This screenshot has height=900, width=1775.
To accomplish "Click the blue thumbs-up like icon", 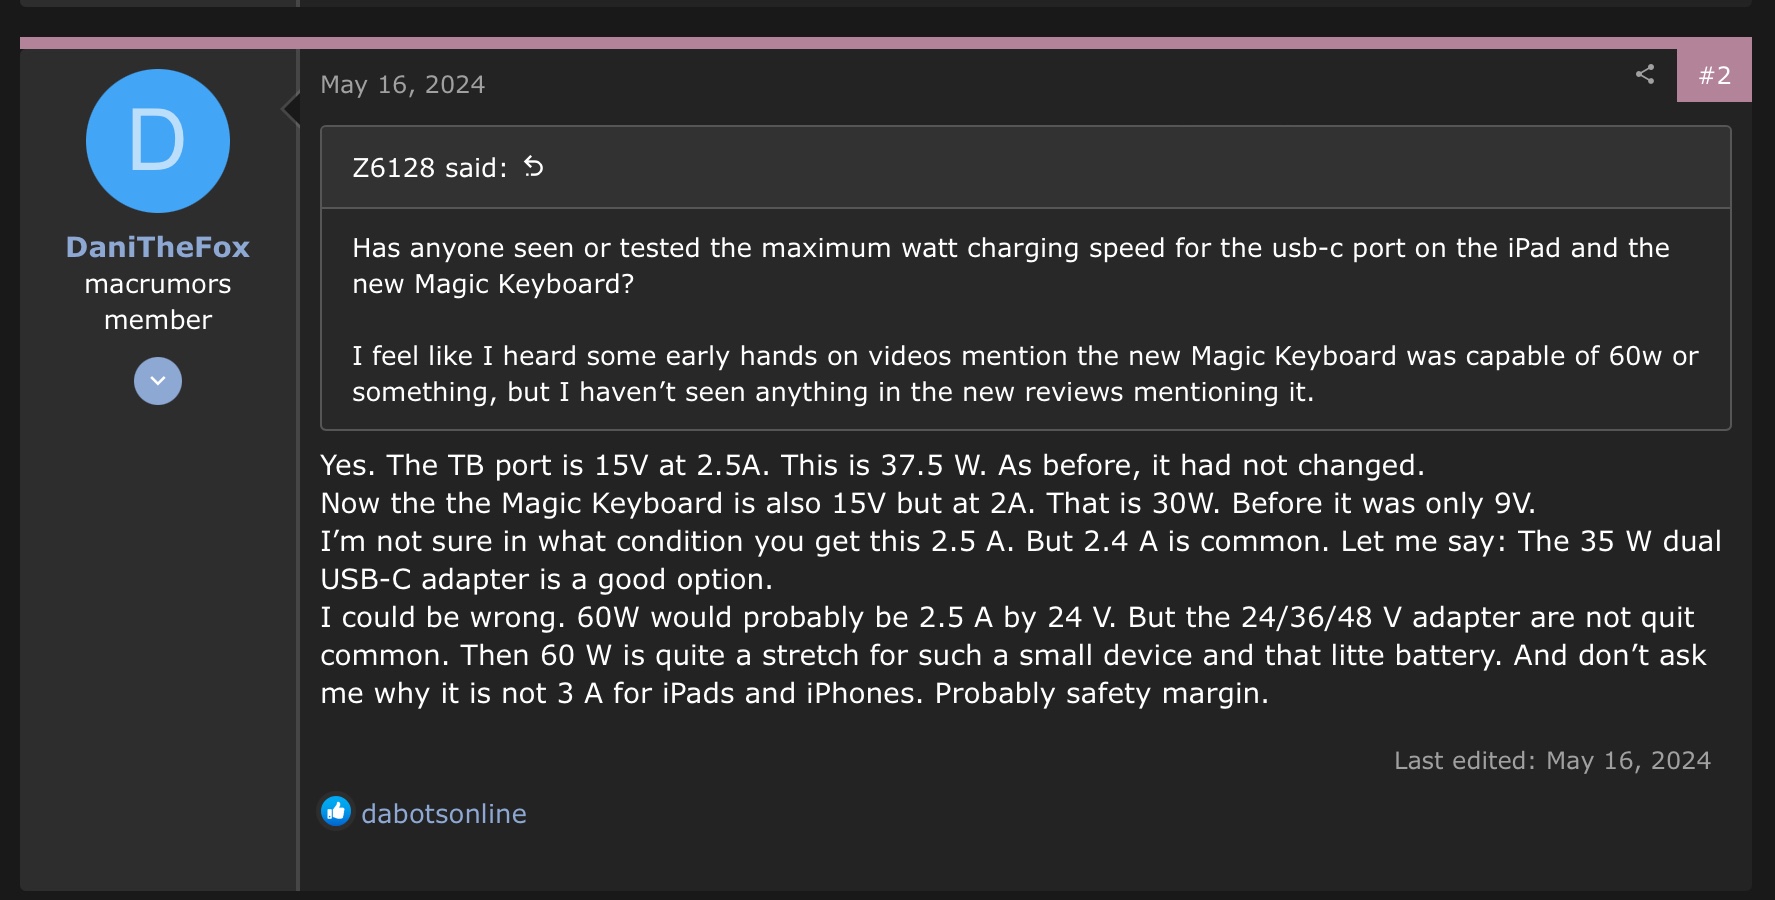I will [336, 811].
